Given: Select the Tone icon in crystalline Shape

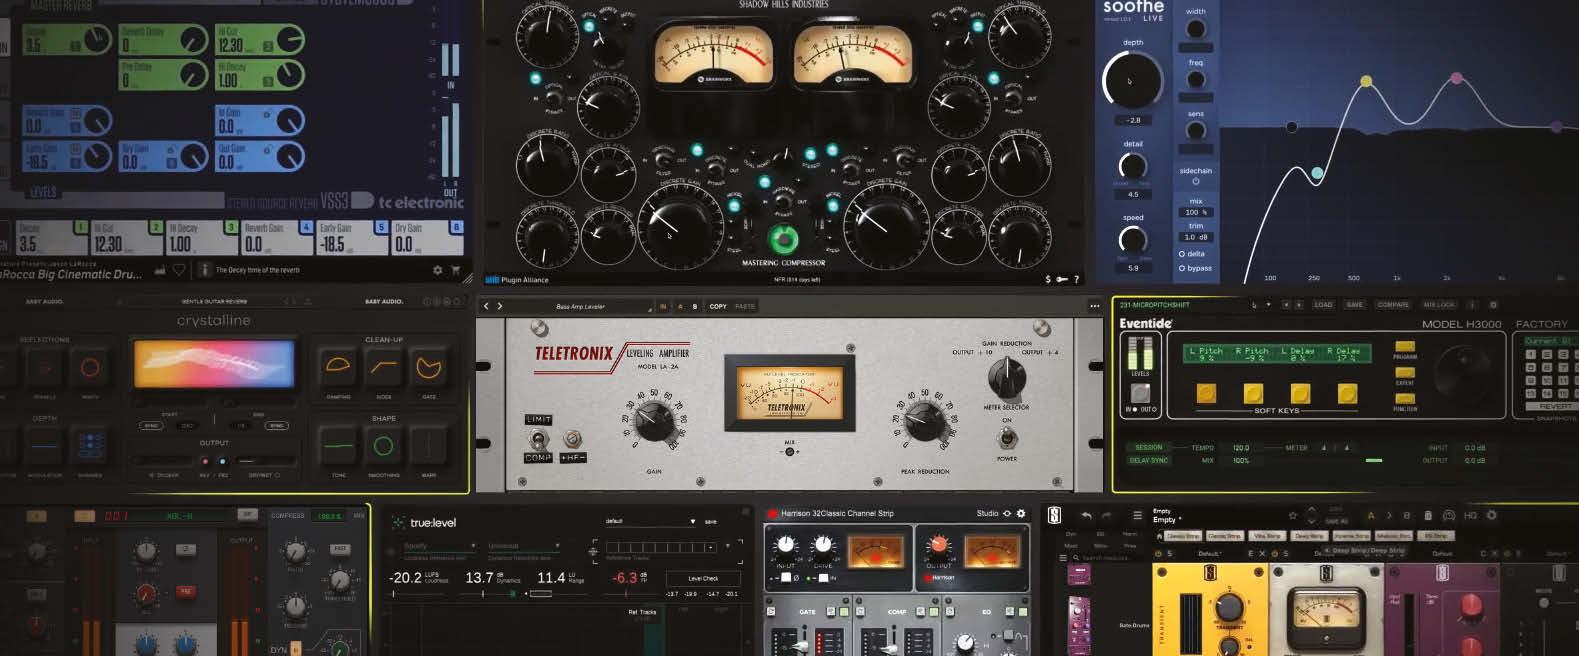Looking at the screenshot, I should (338, 445).
